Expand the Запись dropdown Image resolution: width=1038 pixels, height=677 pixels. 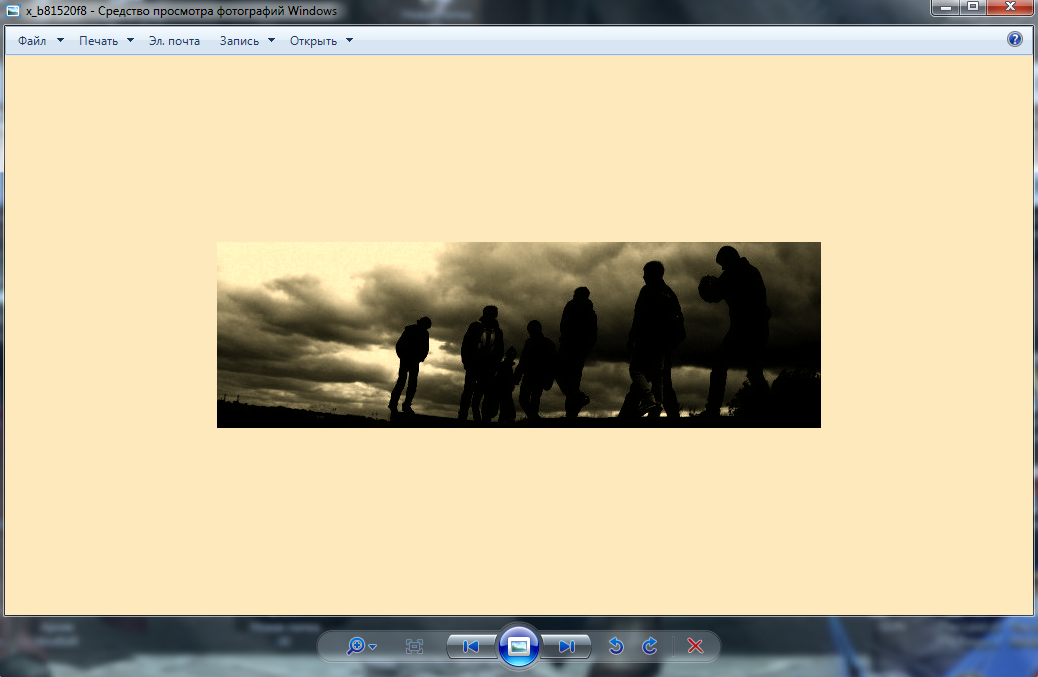pos(271,41)
